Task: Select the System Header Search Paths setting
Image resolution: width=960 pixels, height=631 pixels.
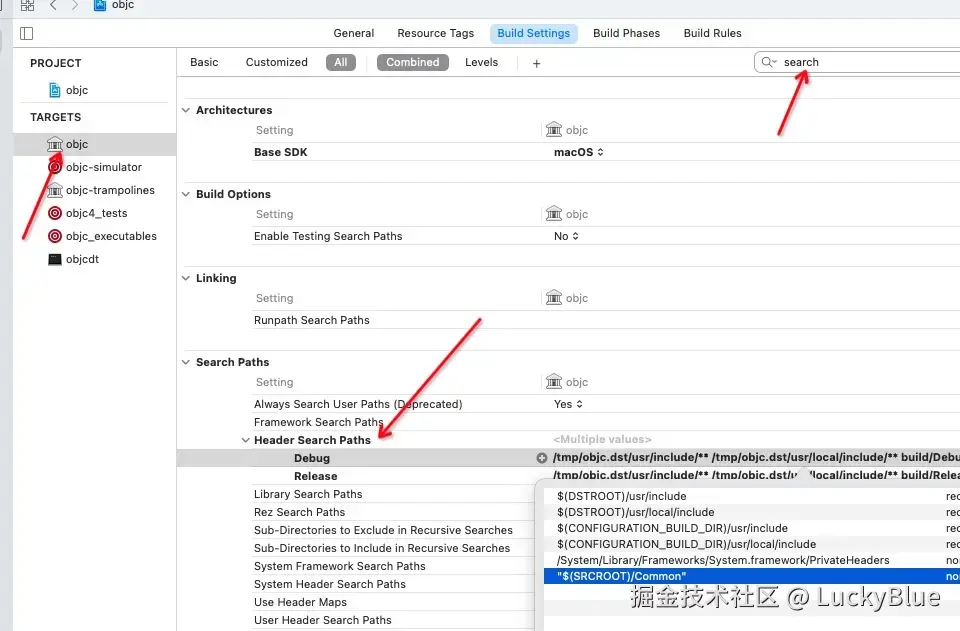Action: (x=330, y=584)
